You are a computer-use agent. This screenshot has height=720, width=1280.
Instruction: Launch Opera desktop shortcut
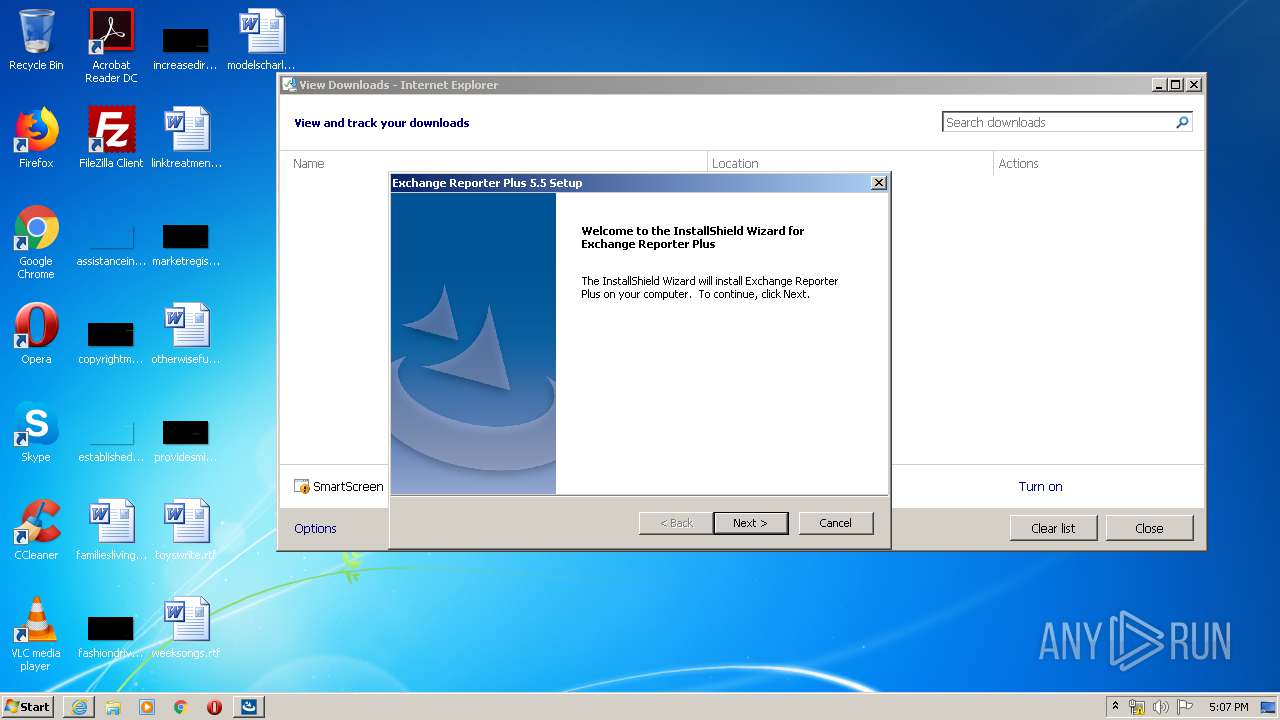[x=36, y=333]
